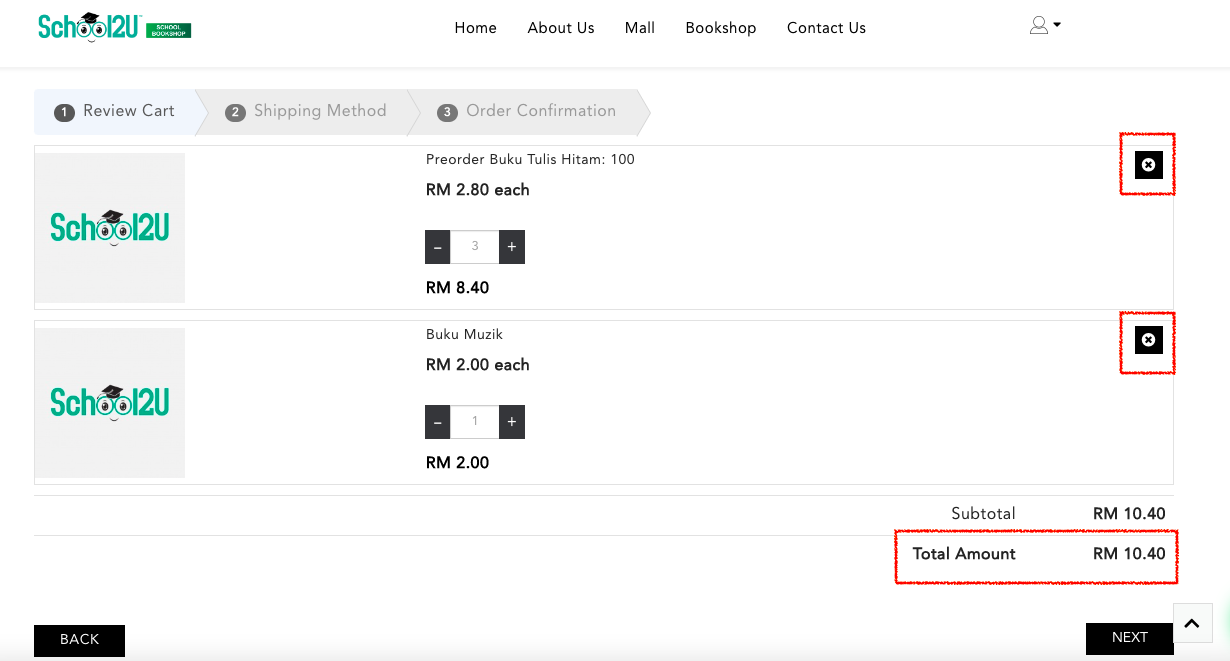Click the scroll-to-top arrow button
This screenshot has width=1230, height=661.
[1192, 623]
